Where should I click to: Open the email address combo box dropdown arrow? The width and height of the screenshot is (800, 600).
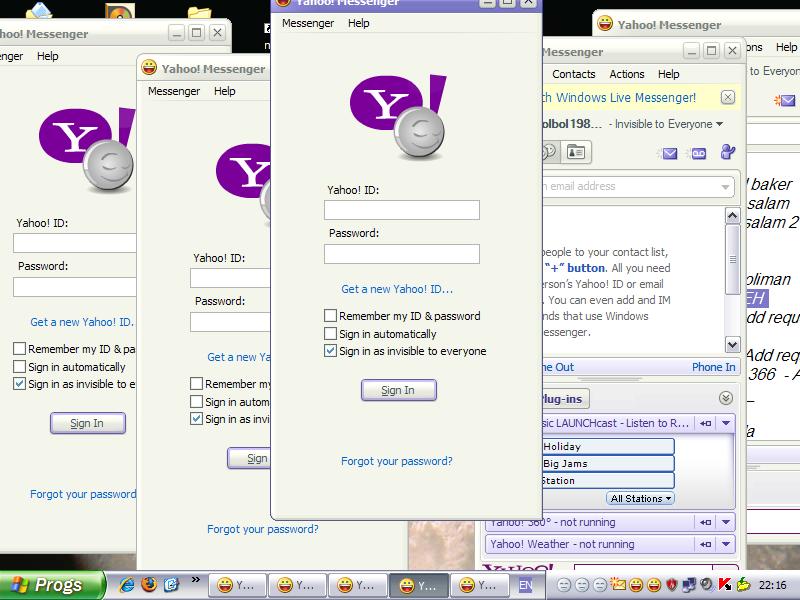click(725, 187)
